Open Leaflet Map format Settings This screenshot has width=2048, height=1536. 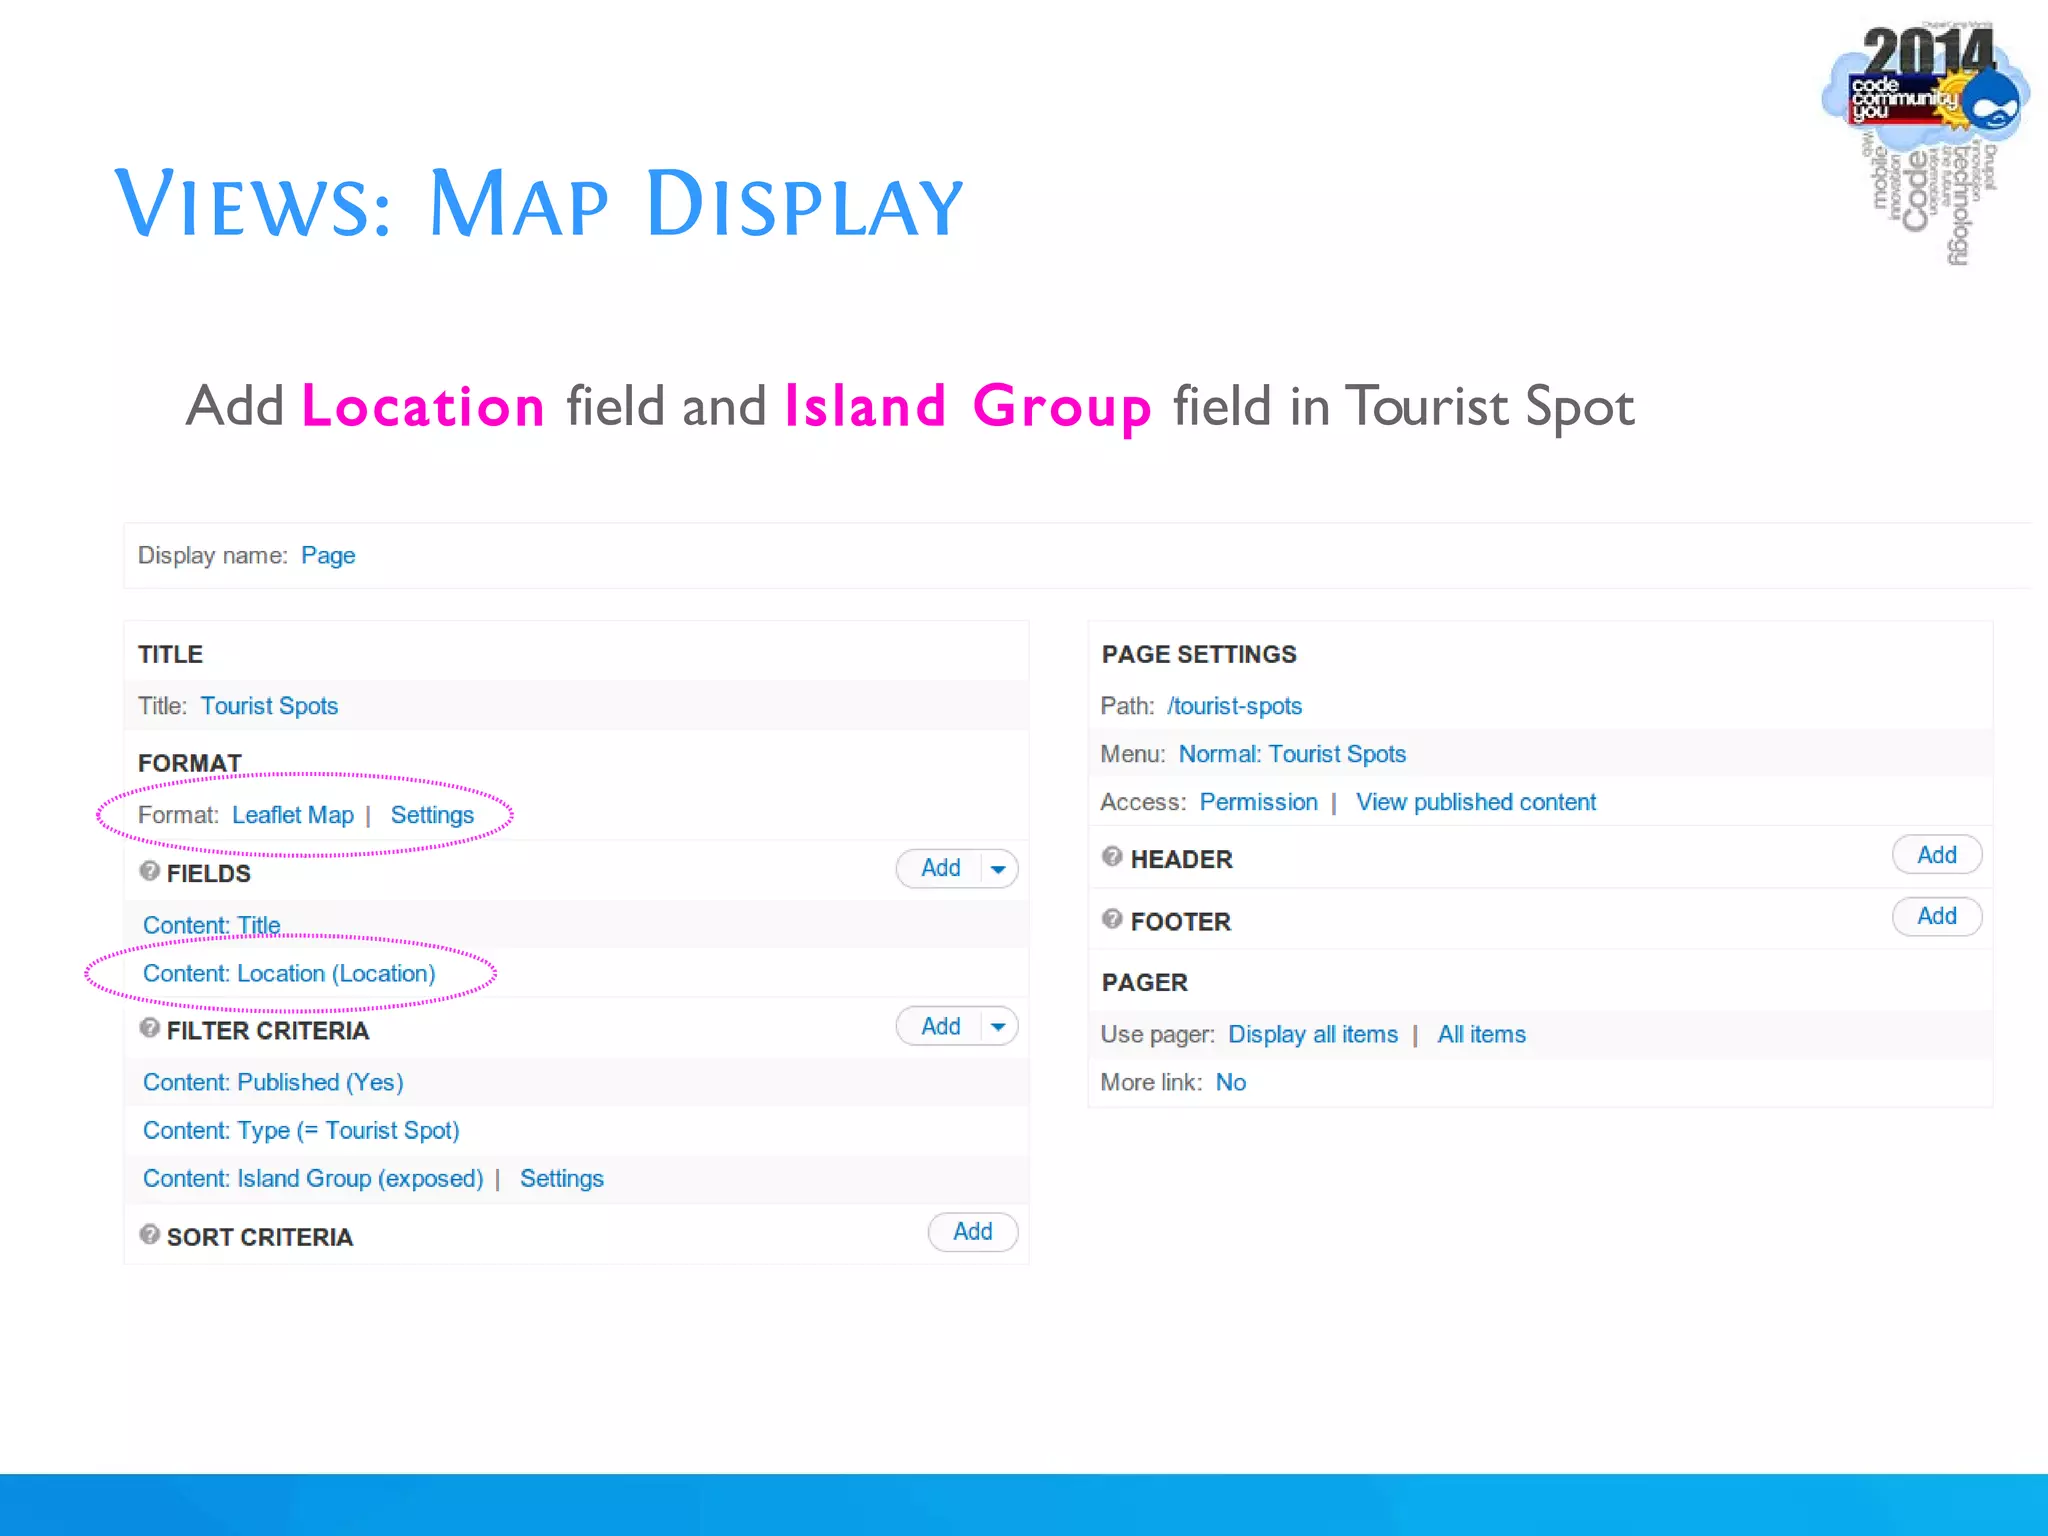[x=432, y=815]
